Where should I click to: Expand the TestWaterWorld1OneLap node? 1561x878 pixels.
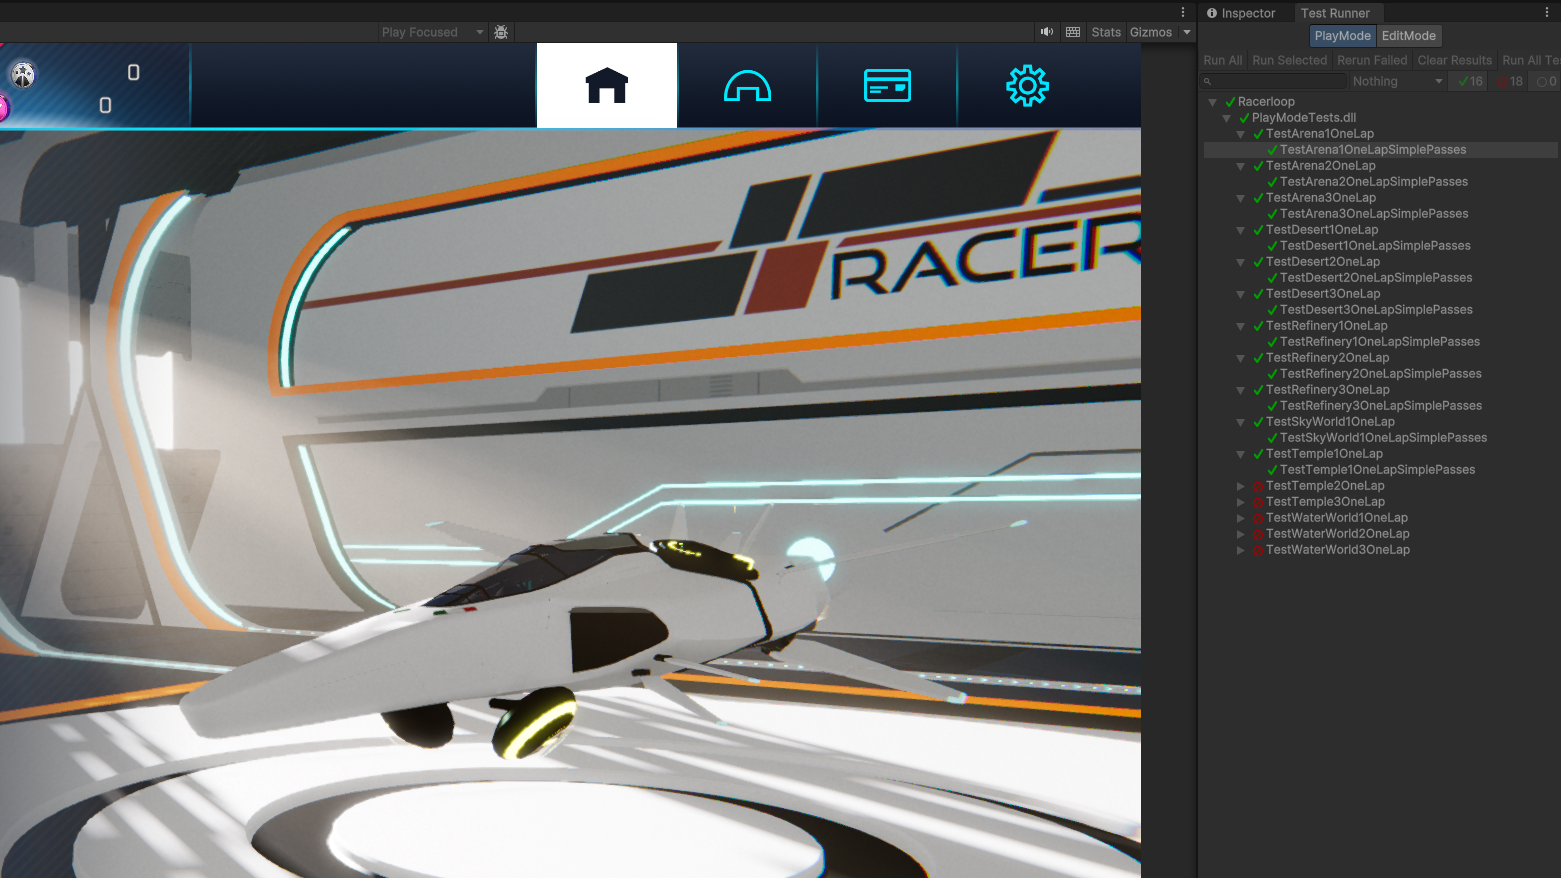(1240, 518)
